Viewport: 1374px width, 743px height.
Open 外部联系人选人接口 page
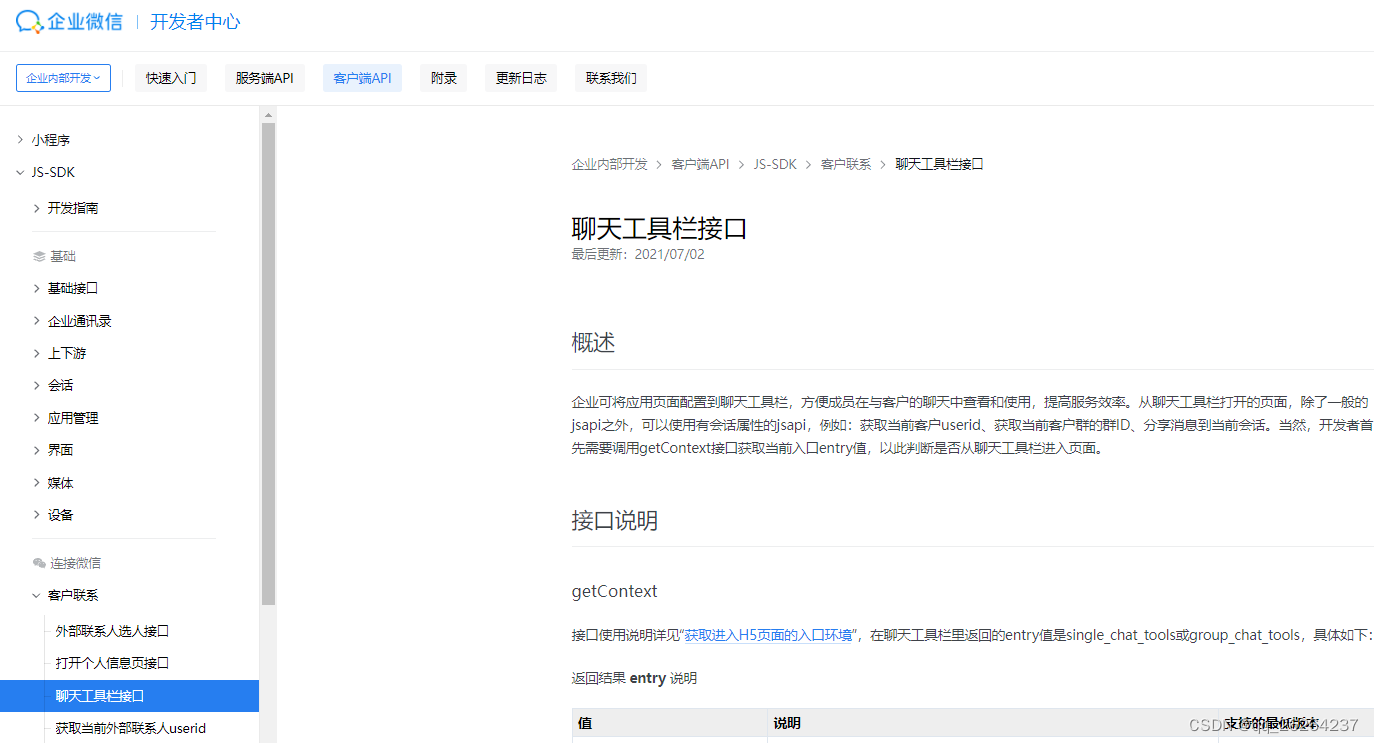pos(112,631)
